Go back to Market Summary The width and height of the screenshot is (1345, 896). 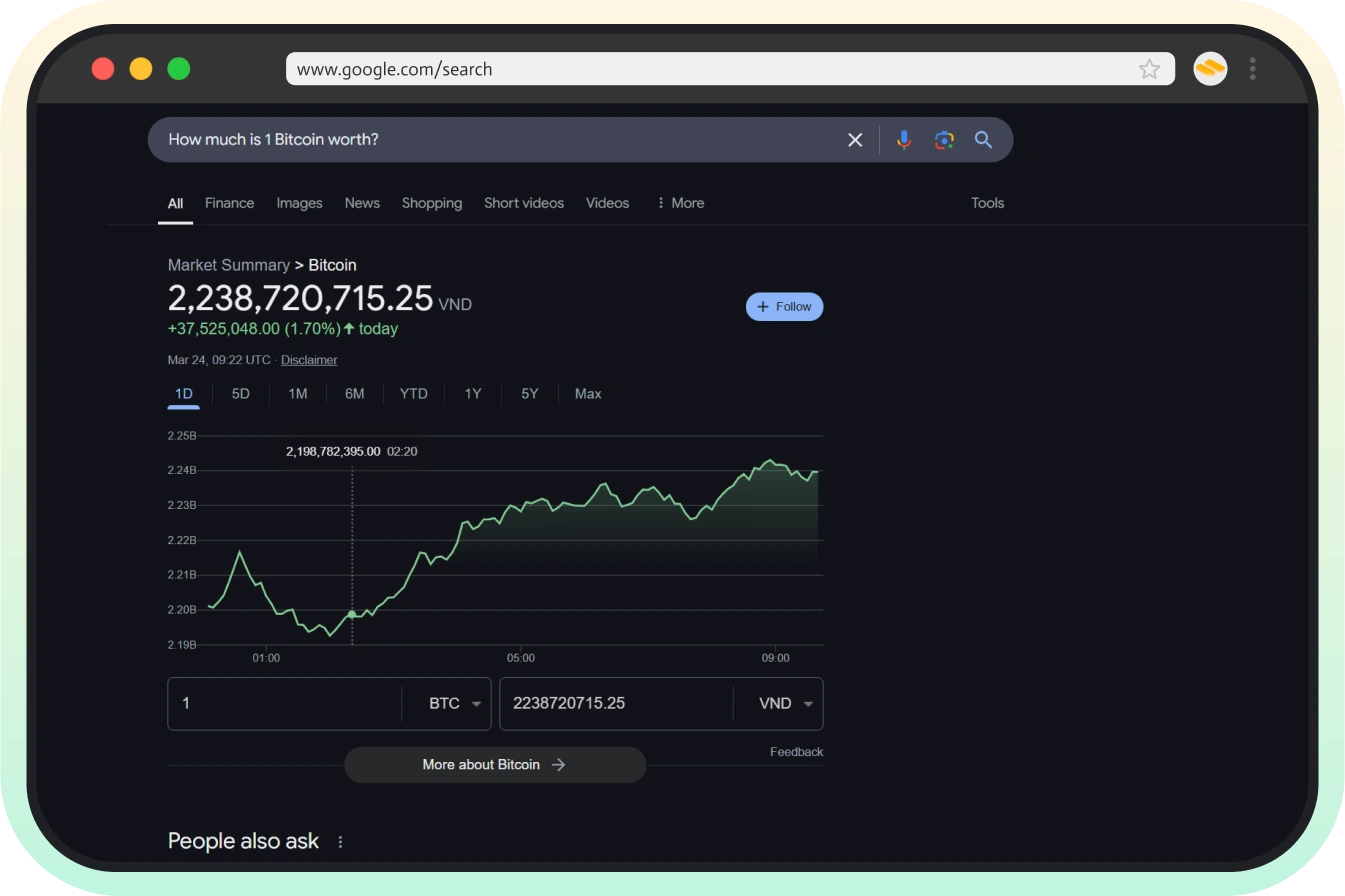click(228, 264)
